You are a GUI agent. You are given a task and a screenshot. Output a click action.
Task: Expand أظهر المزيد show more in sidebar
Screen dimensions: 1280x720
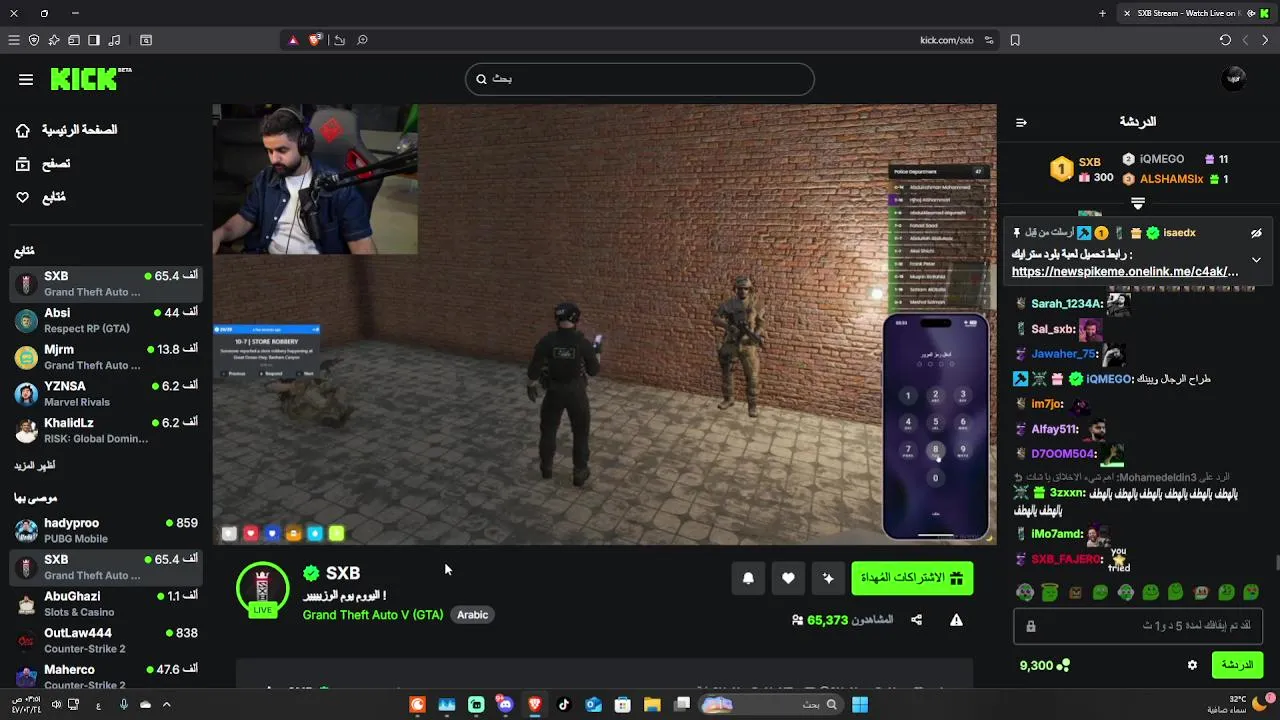click(35, 466)
